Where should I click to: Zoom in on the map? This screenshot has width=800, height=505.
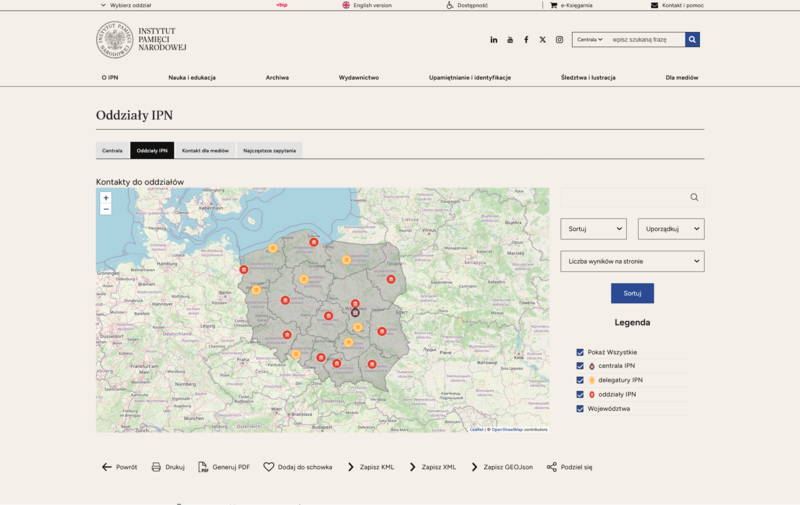pos(106,198)
